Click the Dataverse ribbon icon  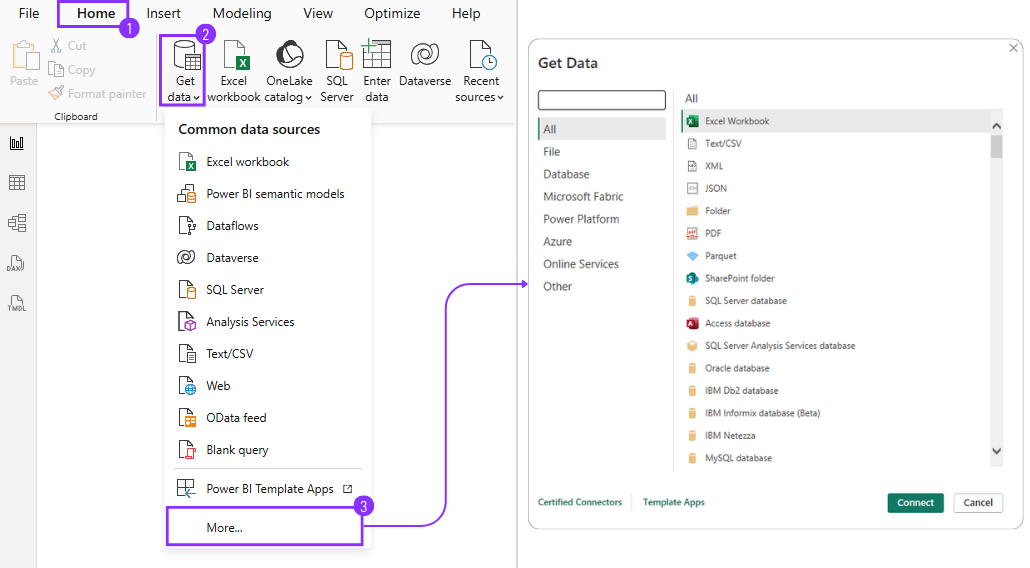[x=425, y=63]
